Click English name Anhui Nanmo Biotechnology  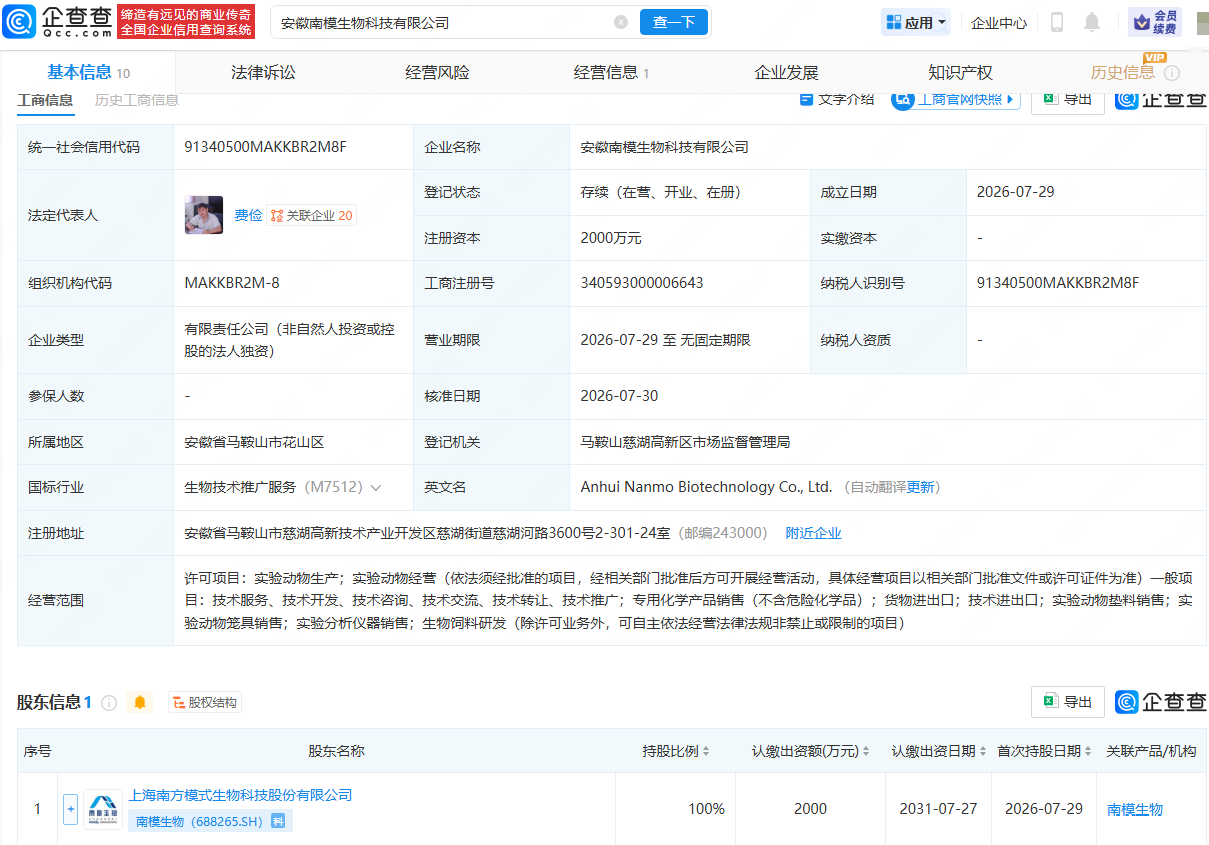pyautogui.click(x=706, y=487)
